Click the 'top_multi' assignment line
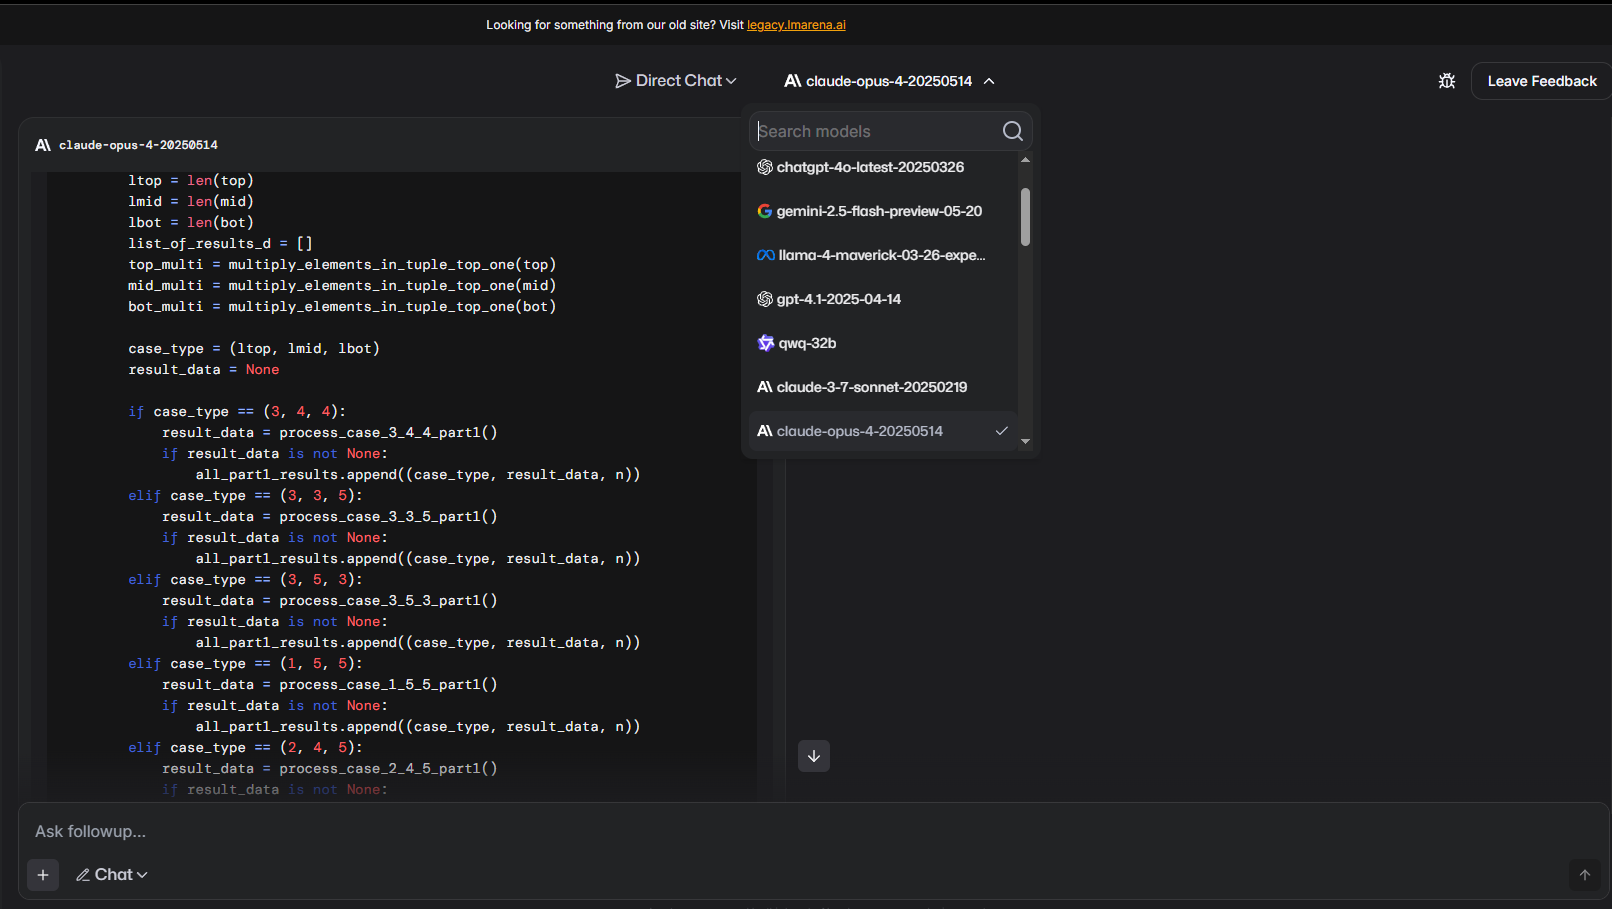The width and height of the screenshot is (1612, 909). tap(342, 265)
